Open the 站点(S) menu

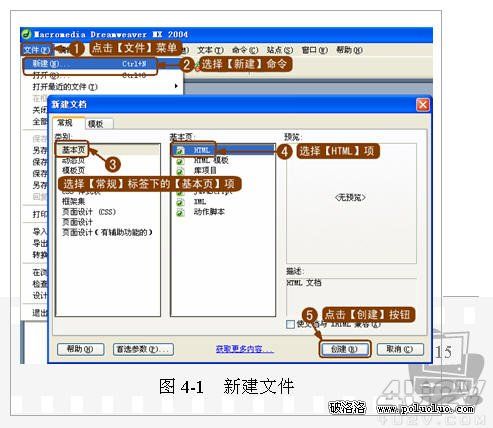pos(280,50)
